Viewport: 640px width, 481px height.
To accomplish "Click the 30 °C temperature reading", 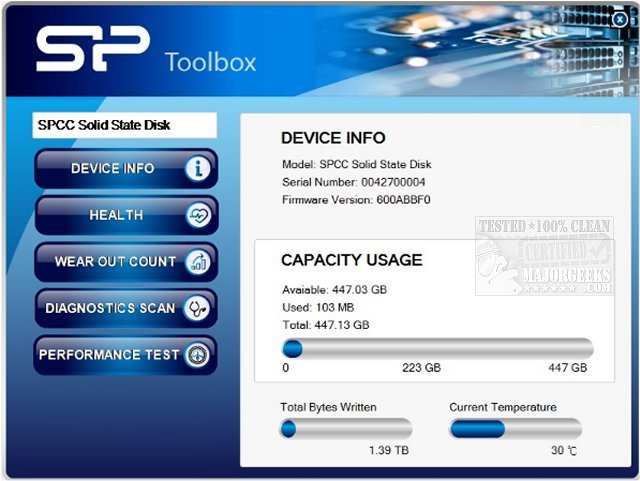I will pos(564,450).
